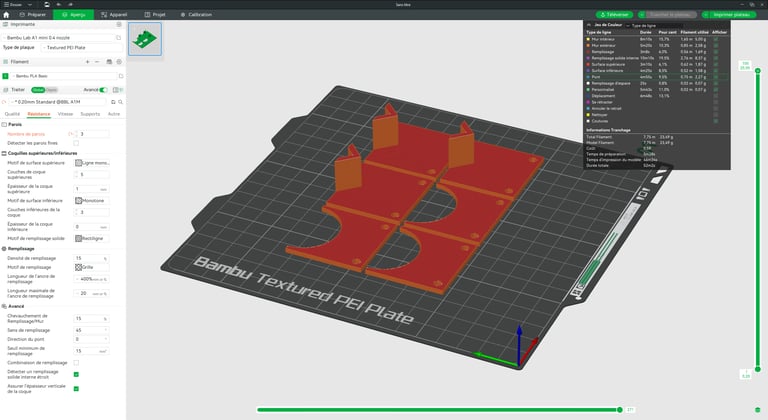Image resolution: width=768 pixels, height=420 pixels.
Task: Collapse the Jeu de Couleur legend panel
Action: click(x=589, y=25)
